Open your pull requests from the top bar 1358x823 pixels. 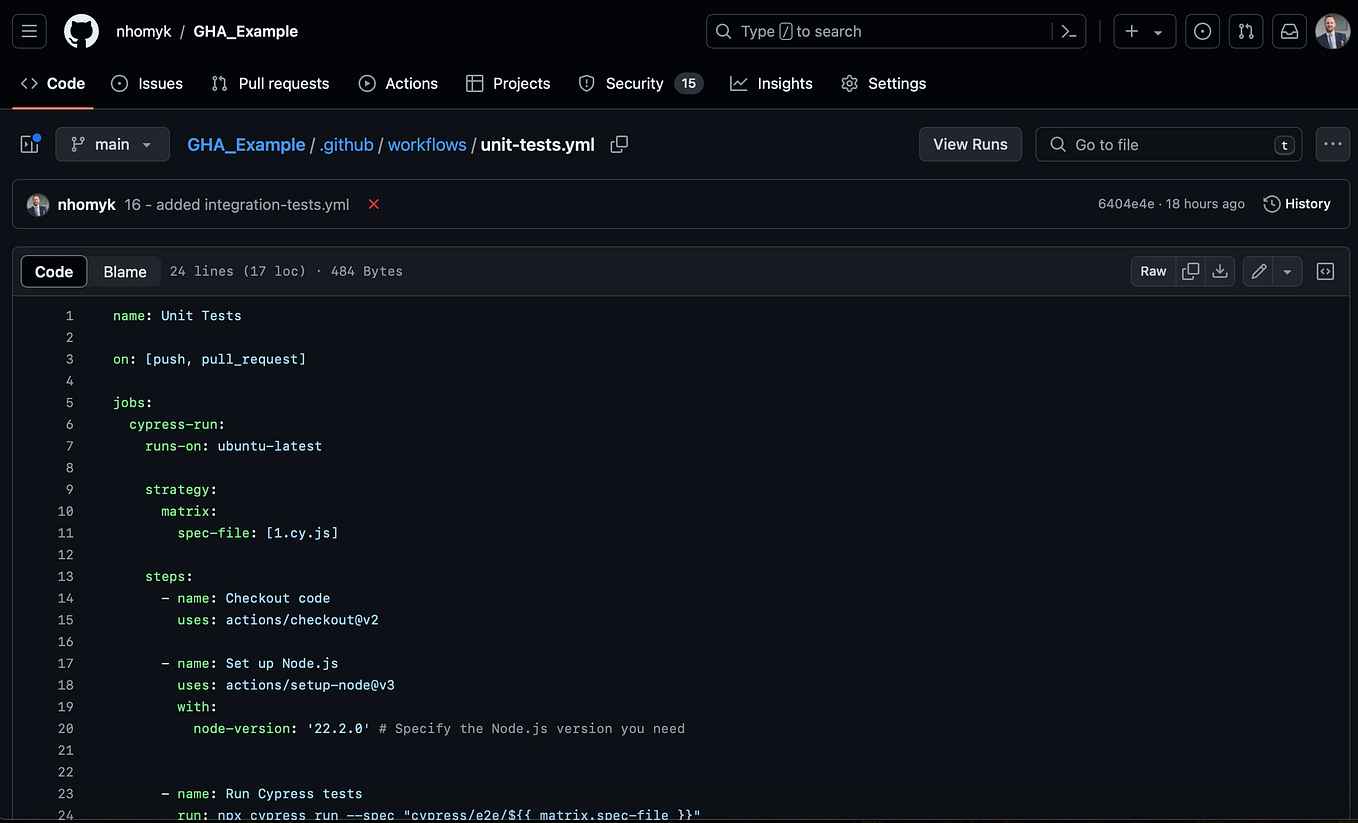pos(1245,31)
